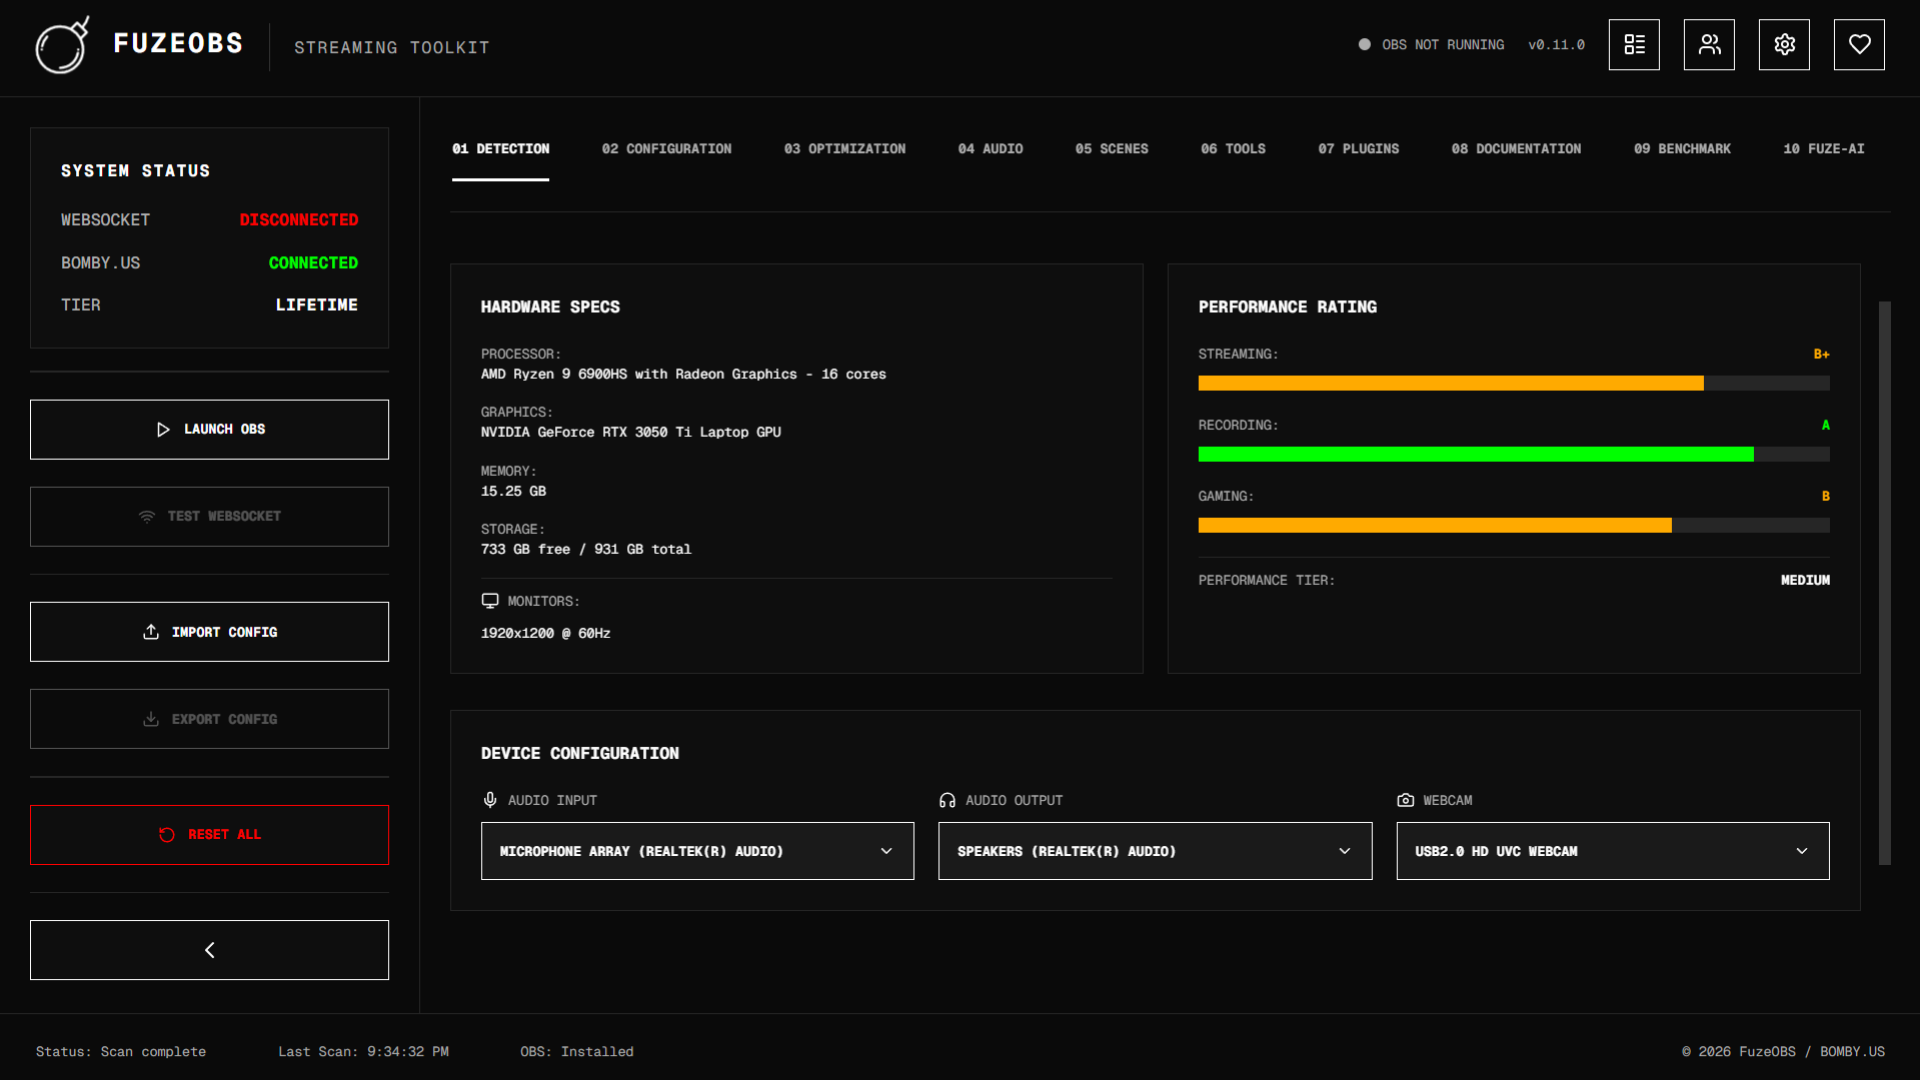
Task: Open the 10 Fuze-AI tab
Action: coord(1823,148)
